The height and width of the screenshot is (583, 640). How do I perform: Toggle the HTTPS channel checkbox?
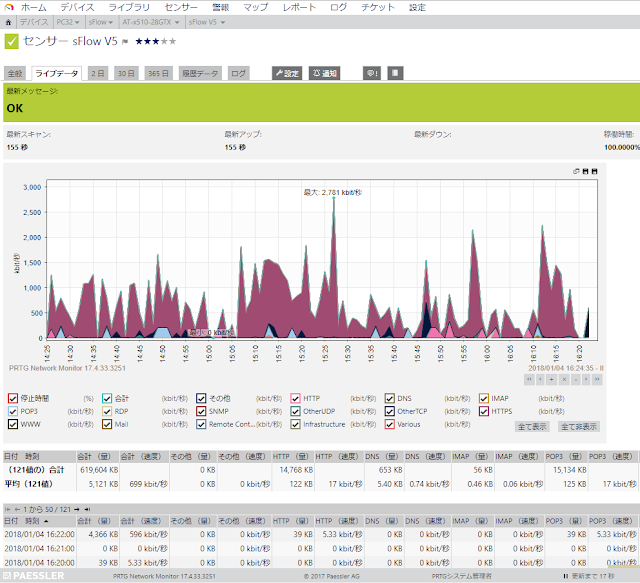(484, 411)
